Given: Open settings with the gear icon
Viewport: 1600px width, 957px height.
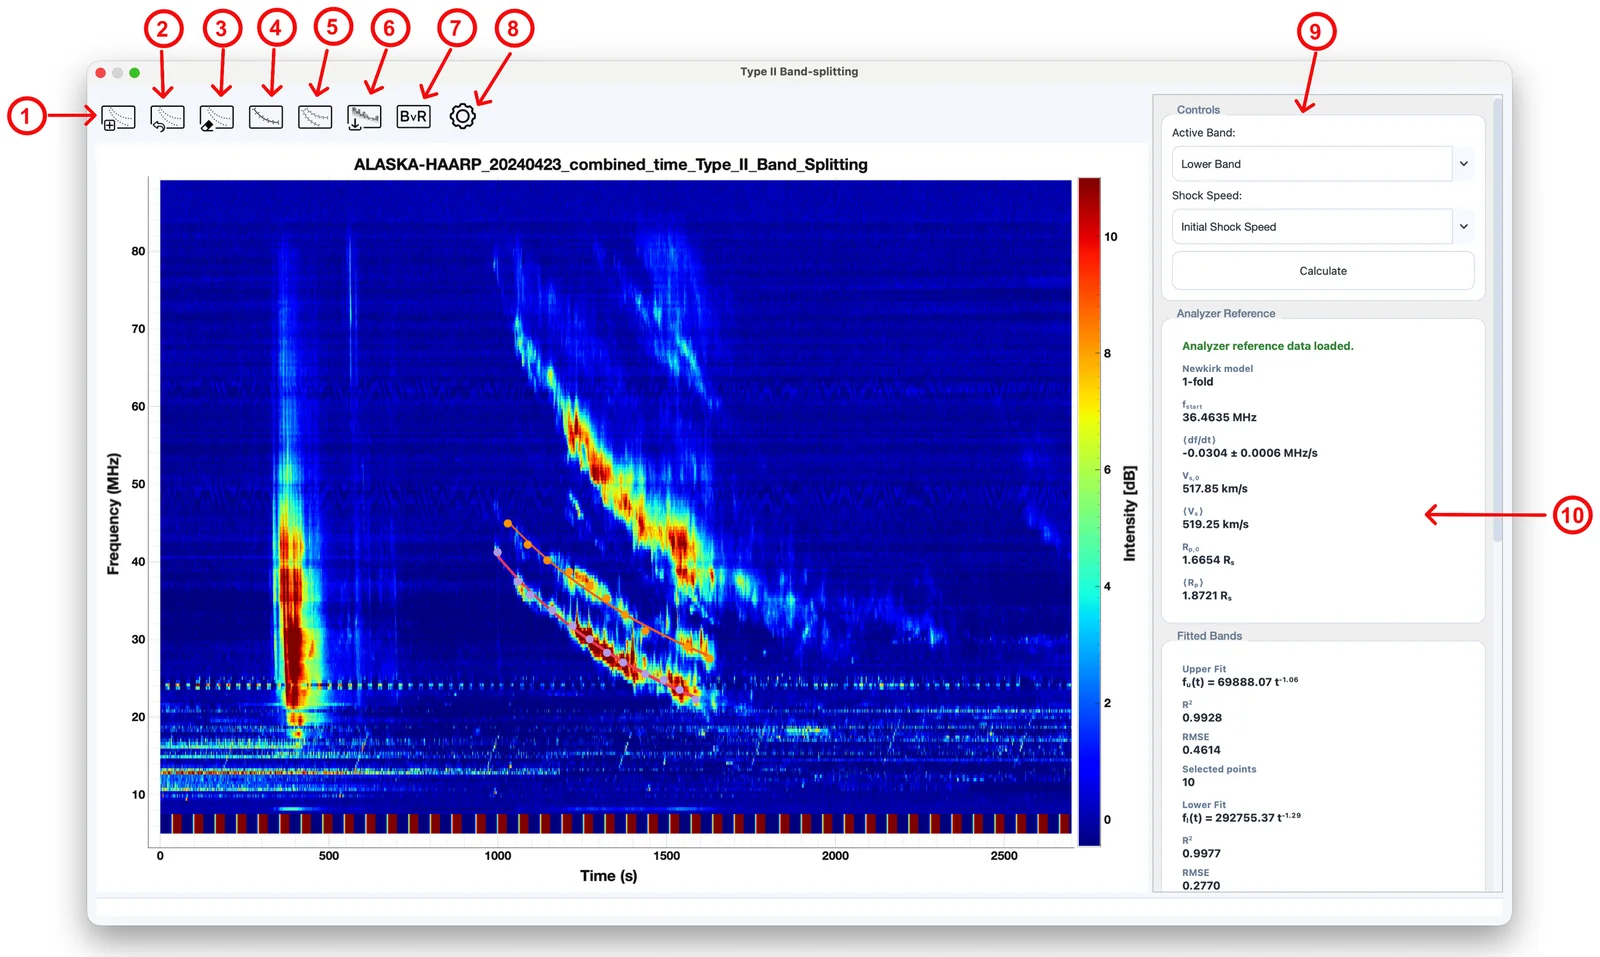Looking at the screenshot, I should pos(462,116).
